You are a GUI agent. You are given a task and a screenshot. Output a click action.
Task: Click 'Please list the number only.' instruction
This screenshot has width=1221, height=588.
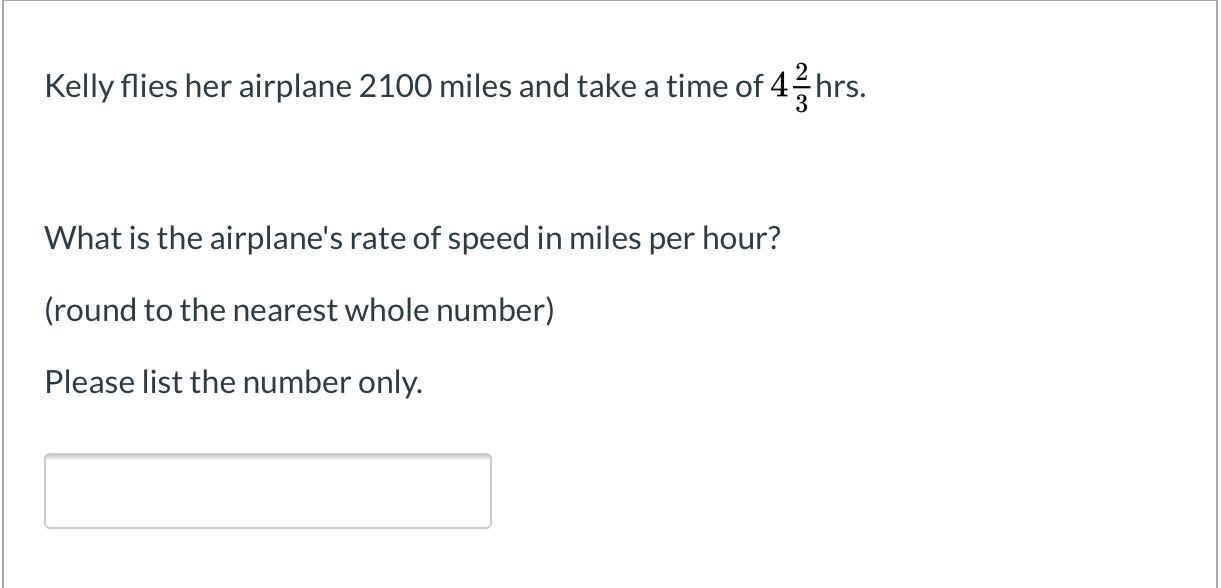(233, 382)
